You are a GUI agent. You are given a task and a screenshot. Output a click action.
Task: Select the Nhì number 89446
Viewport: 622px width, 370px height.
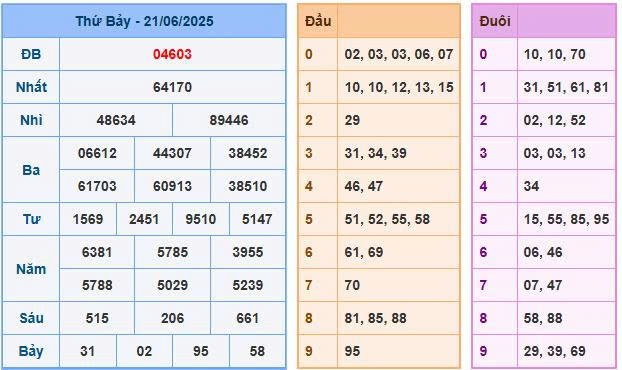[x=229, y=120]
